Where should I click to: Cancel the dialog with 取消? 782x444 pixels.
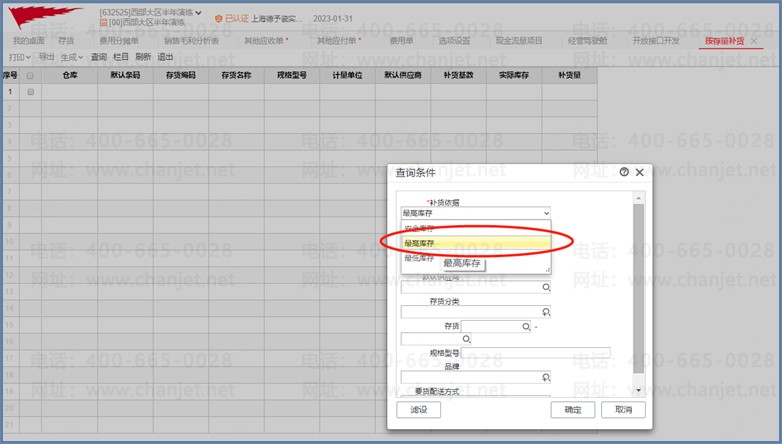(x=623, y=410)
